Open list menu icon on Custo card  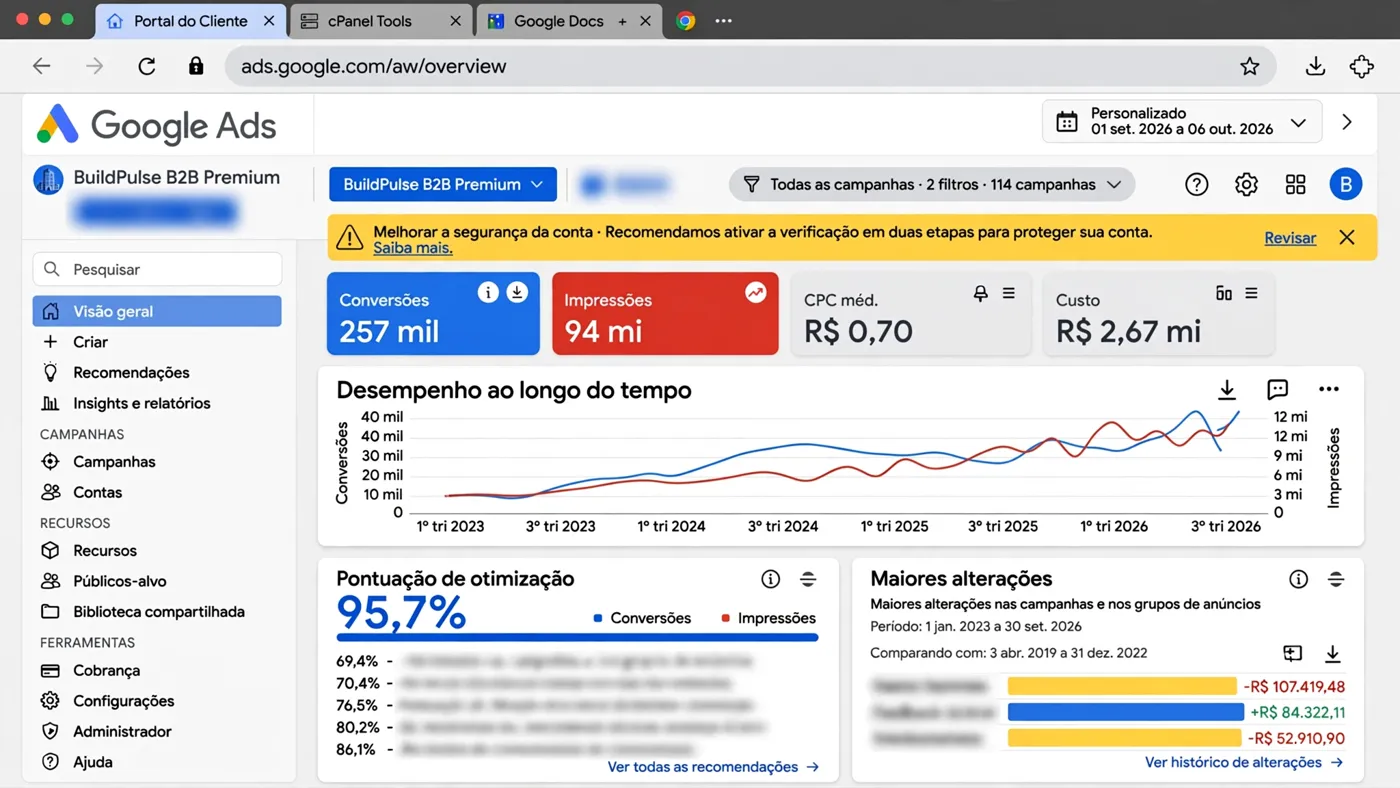point(1251,293)
